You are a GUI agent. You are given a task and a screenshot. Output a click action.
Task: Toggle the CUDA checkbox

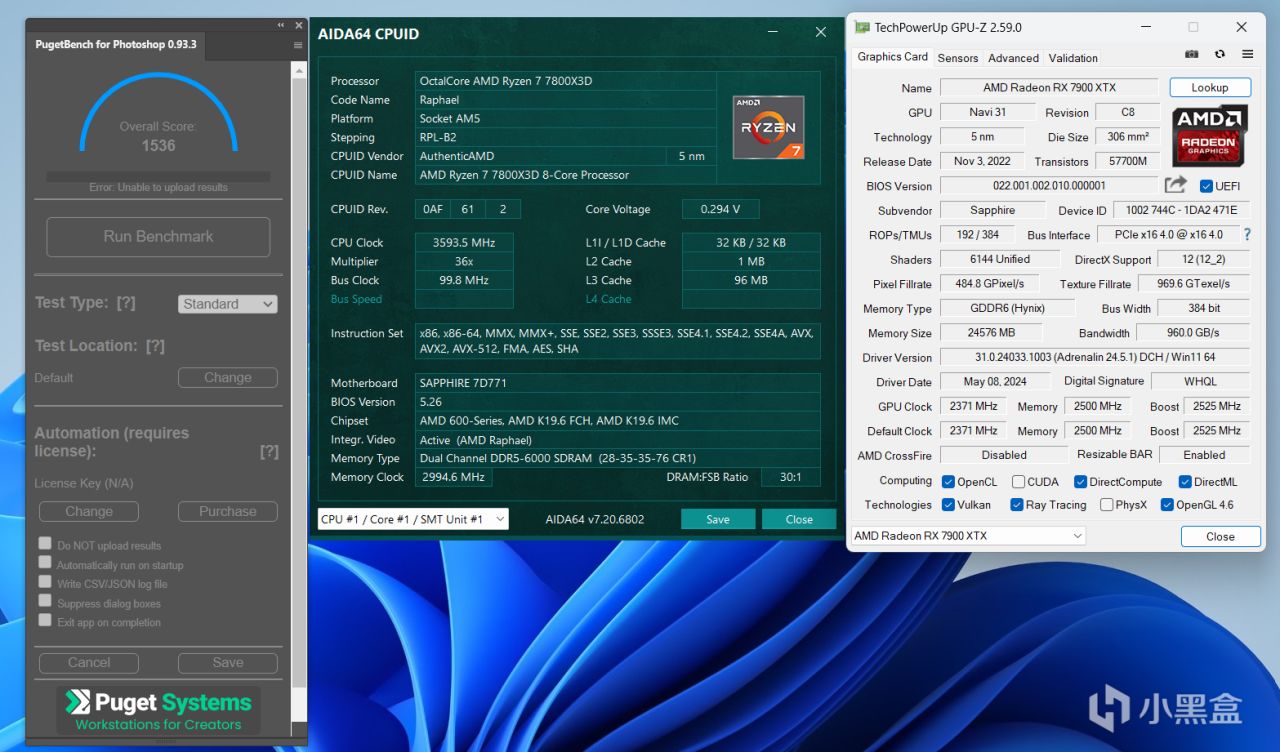coord(1018,482)
